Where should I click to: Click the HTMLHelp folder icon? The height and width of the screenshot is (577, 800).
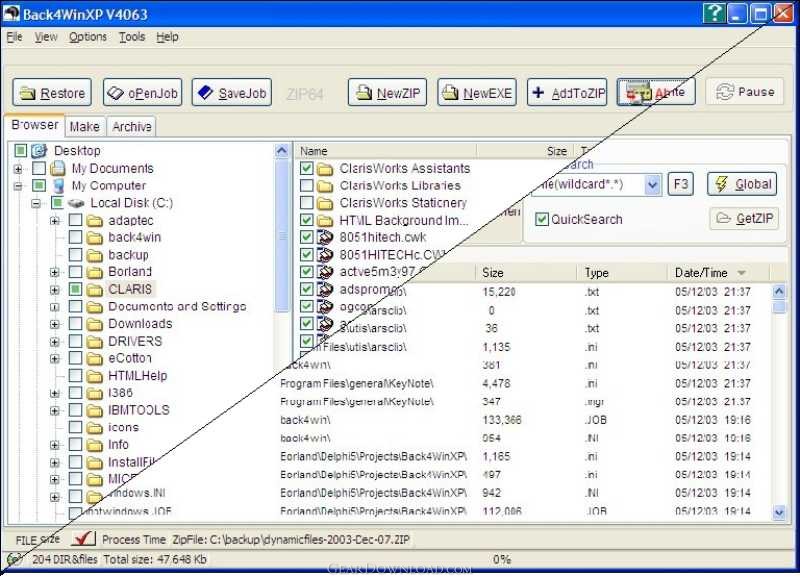coord(94,376)
